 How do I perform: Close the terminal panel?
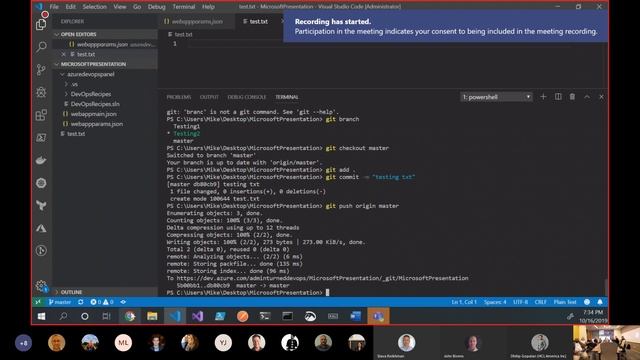pos(601,97)
